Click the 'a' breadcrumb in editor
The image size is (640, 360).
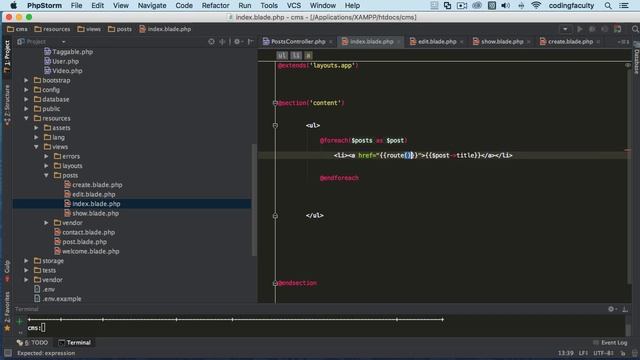click(308, 56)
